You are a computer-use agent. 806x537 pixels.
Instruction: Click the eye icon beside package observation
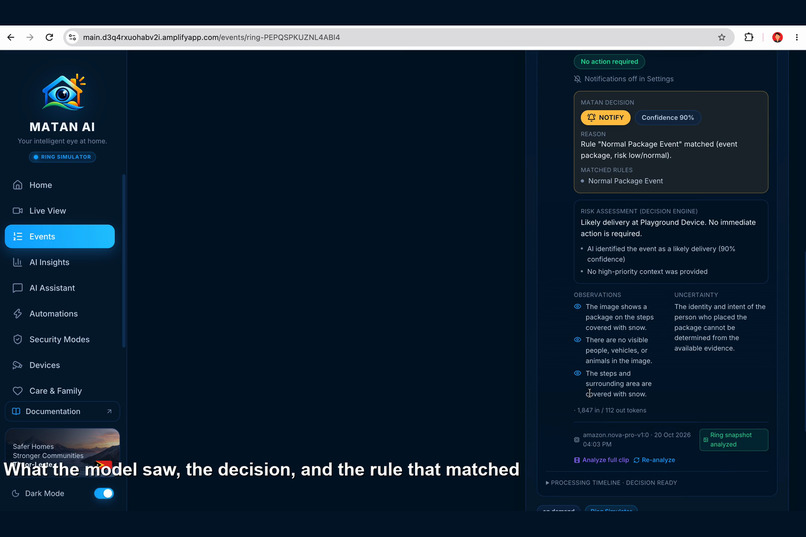tap(577, 307)
